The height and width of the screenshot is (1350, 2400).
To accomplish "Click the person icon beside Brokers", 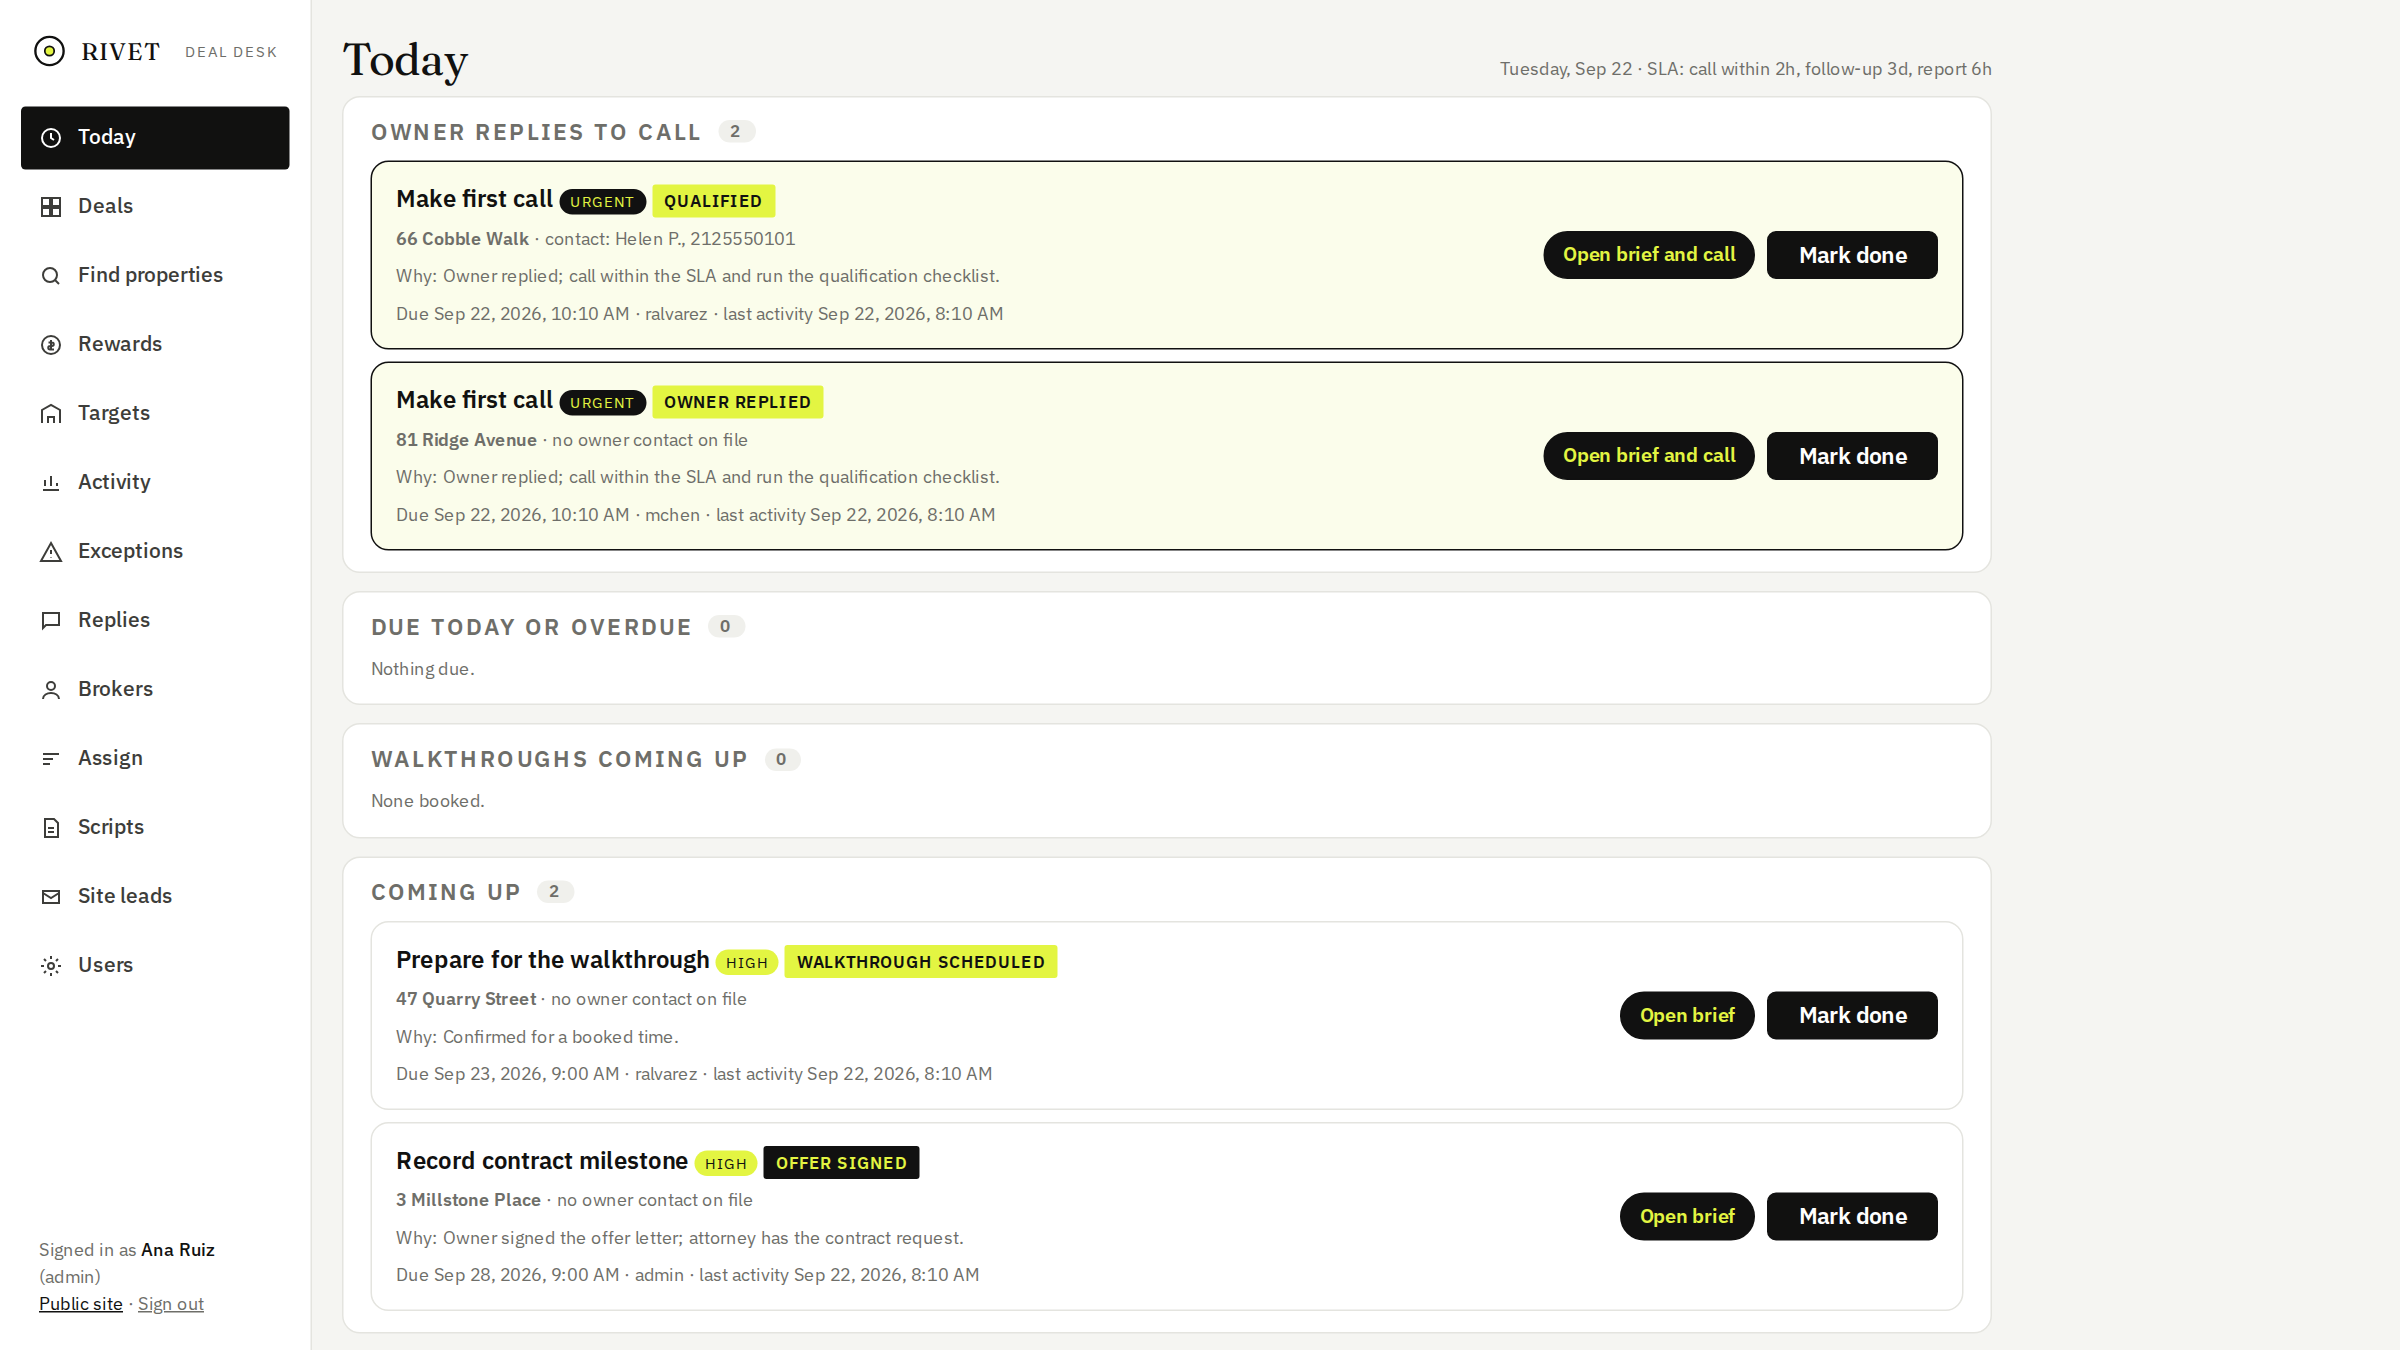I will click(x=51, y=690).
